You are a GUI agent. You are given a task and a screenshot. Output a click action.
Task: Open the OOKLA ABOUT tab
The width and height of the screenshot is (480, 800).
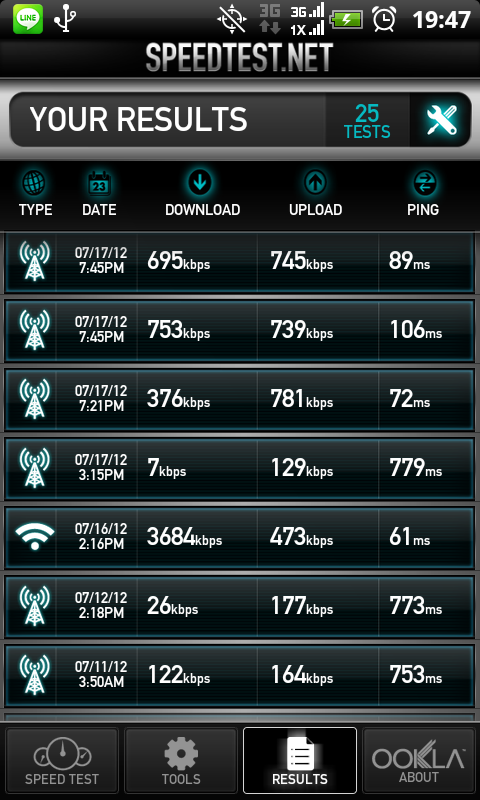coord(419,760)
